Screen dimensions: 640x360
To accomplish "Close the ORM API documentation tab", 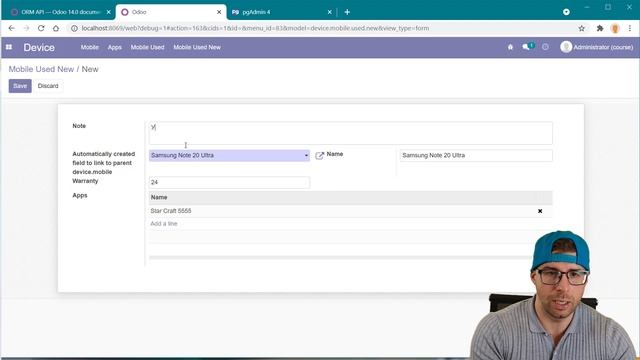I will point(109,12).
